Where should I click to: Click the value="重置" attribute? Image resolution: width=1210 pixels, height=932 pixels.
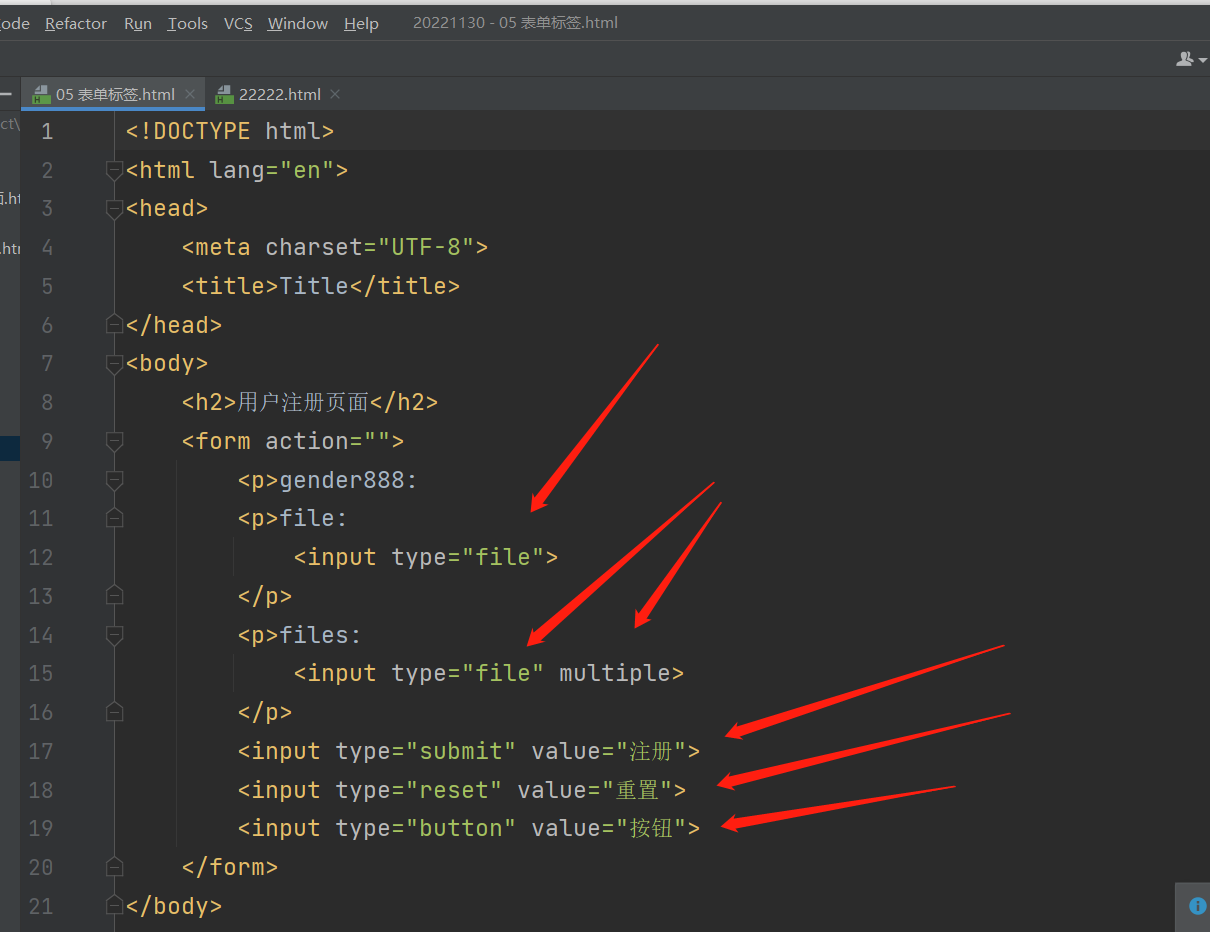[x=595, y=790]
